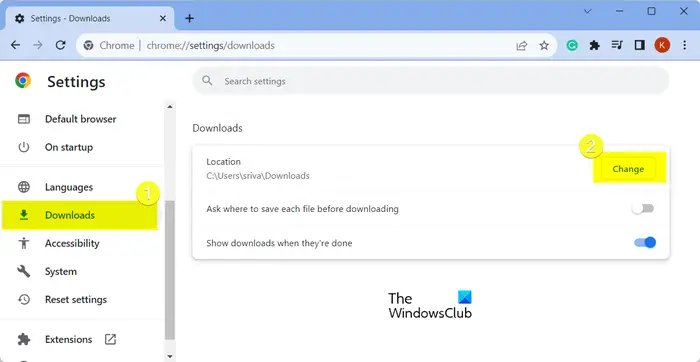Toggle the side panel icon
700x362 pixels.
[x=639, y=45]
